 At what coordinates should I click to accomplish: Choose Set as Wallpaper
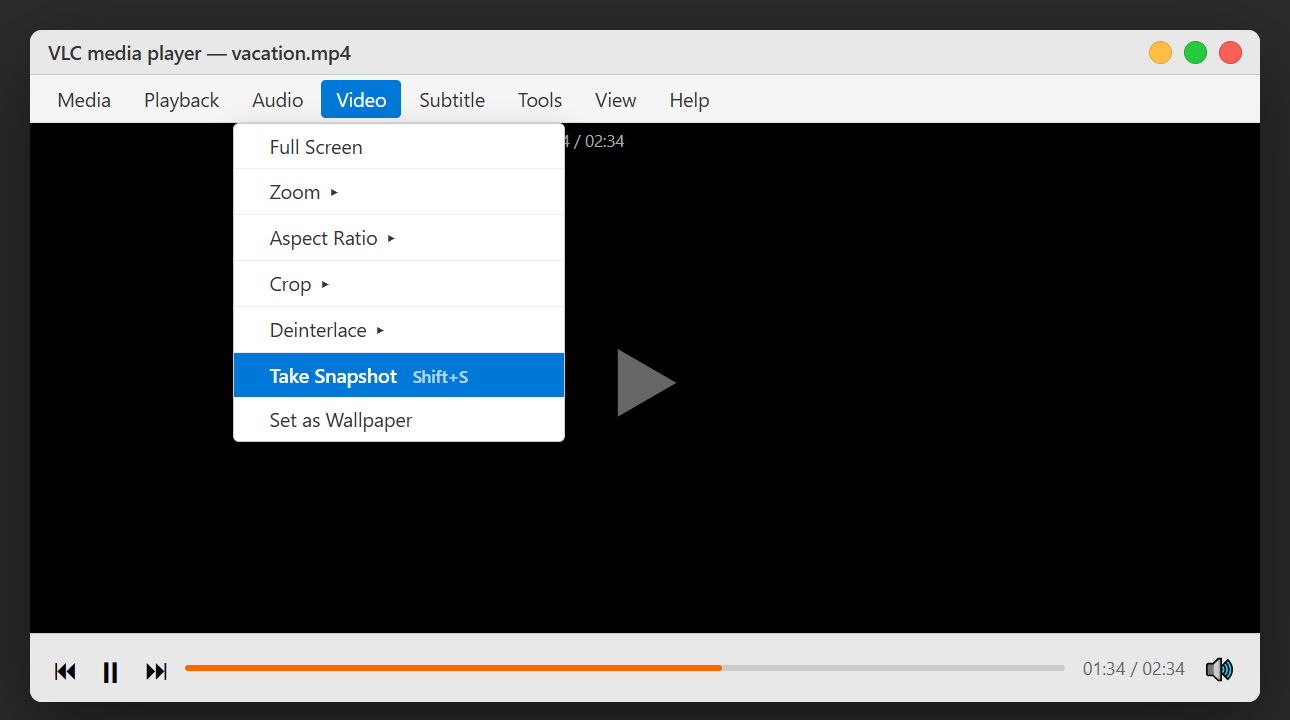tap(399, 420)
